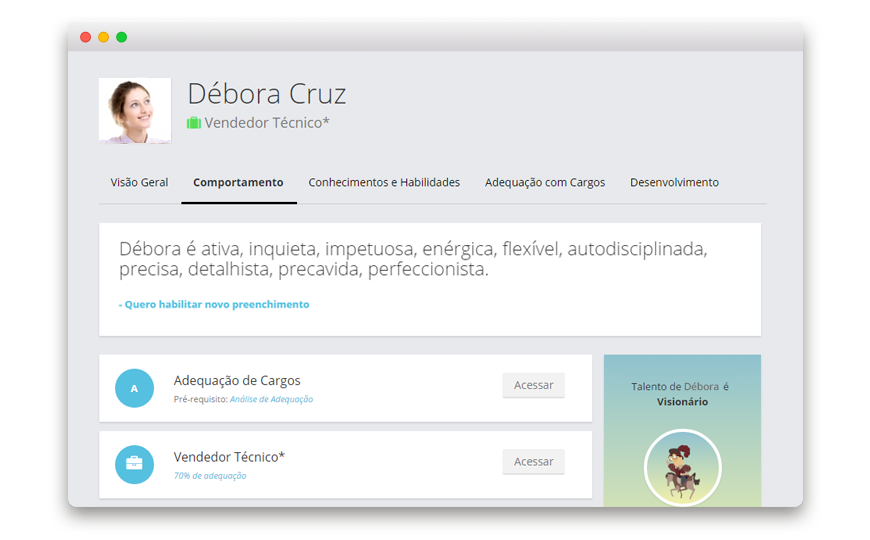The height and width of the screenshot is (540, 870).
Task: Select the Comportamento tab
Action: click(x=238, y=182)
